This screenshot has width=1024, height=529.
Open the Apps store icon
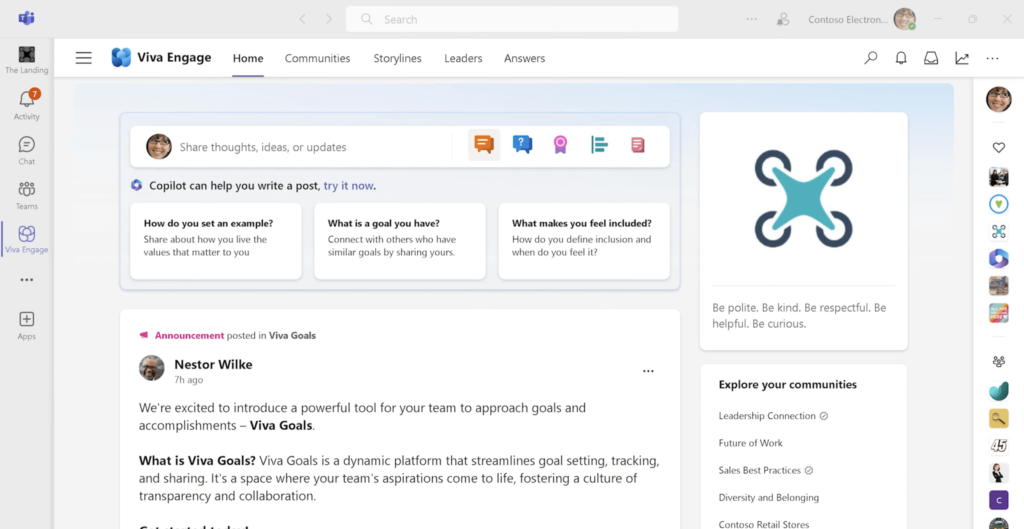point(27,326)
